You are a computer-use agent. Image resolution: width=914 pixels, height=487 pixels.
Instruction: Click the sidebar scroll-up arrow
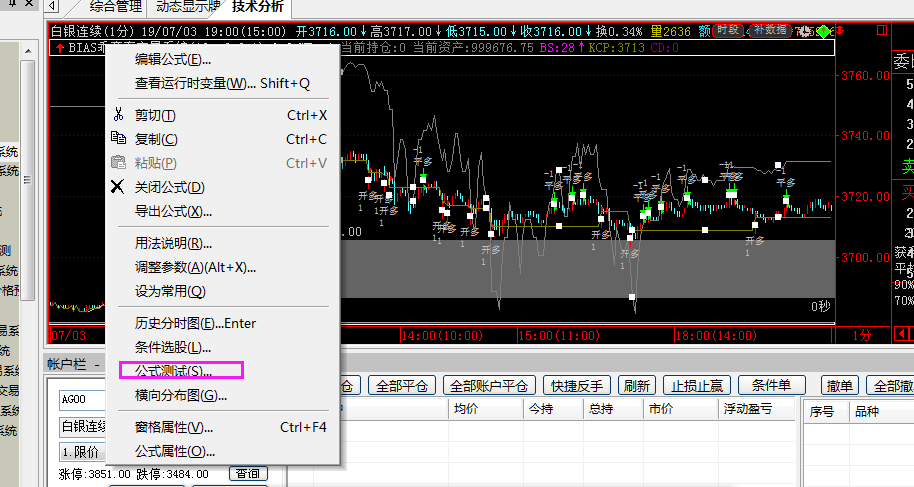(x=28, y=52)
